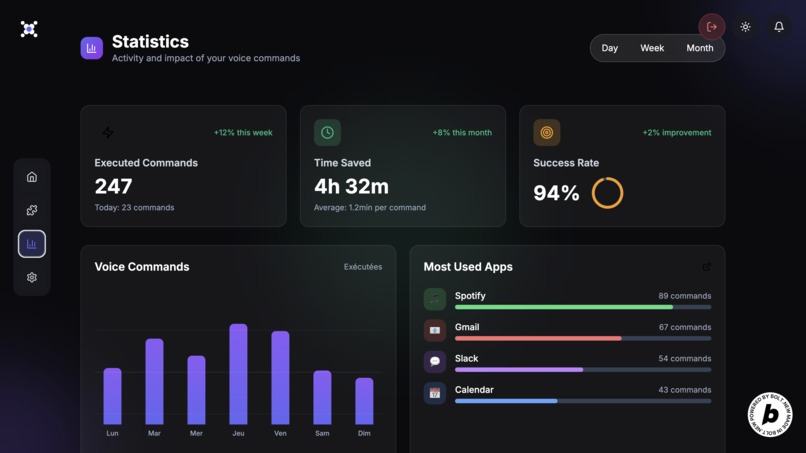This screenshot has height=453, width=806.
Task: Switch to the Month view
Action: [700, 48]
